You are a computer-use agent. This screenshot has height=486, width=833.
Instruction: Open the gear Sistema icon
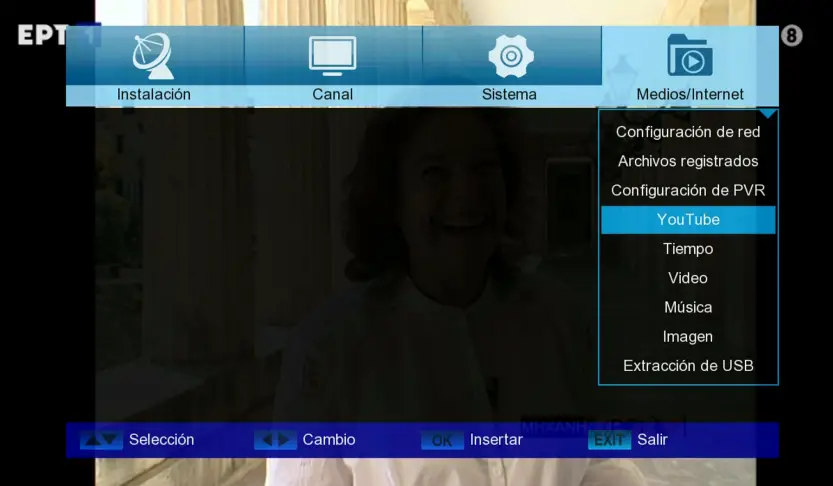(x=511, y=56)
